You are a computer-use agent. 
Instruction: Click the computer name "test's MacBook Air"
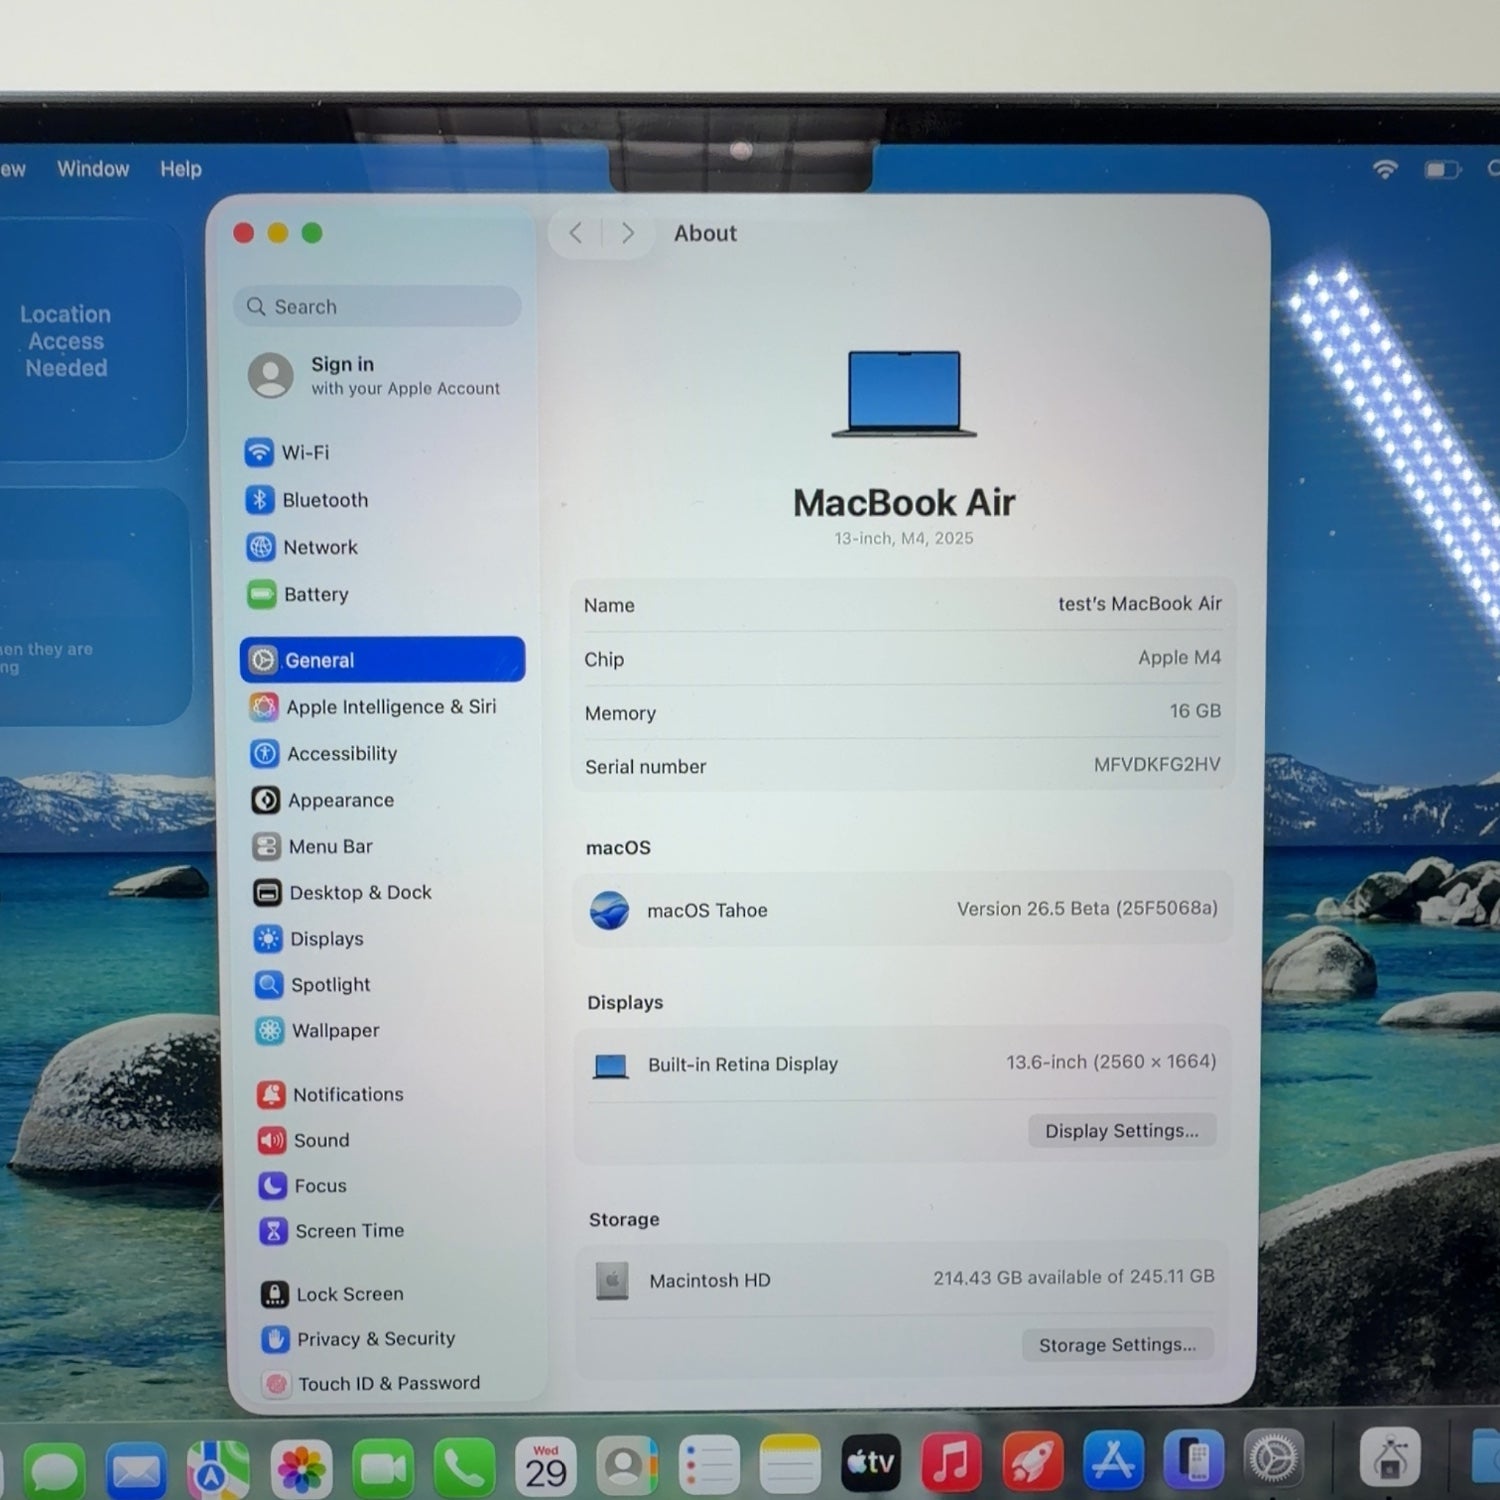pos(1140,604)
